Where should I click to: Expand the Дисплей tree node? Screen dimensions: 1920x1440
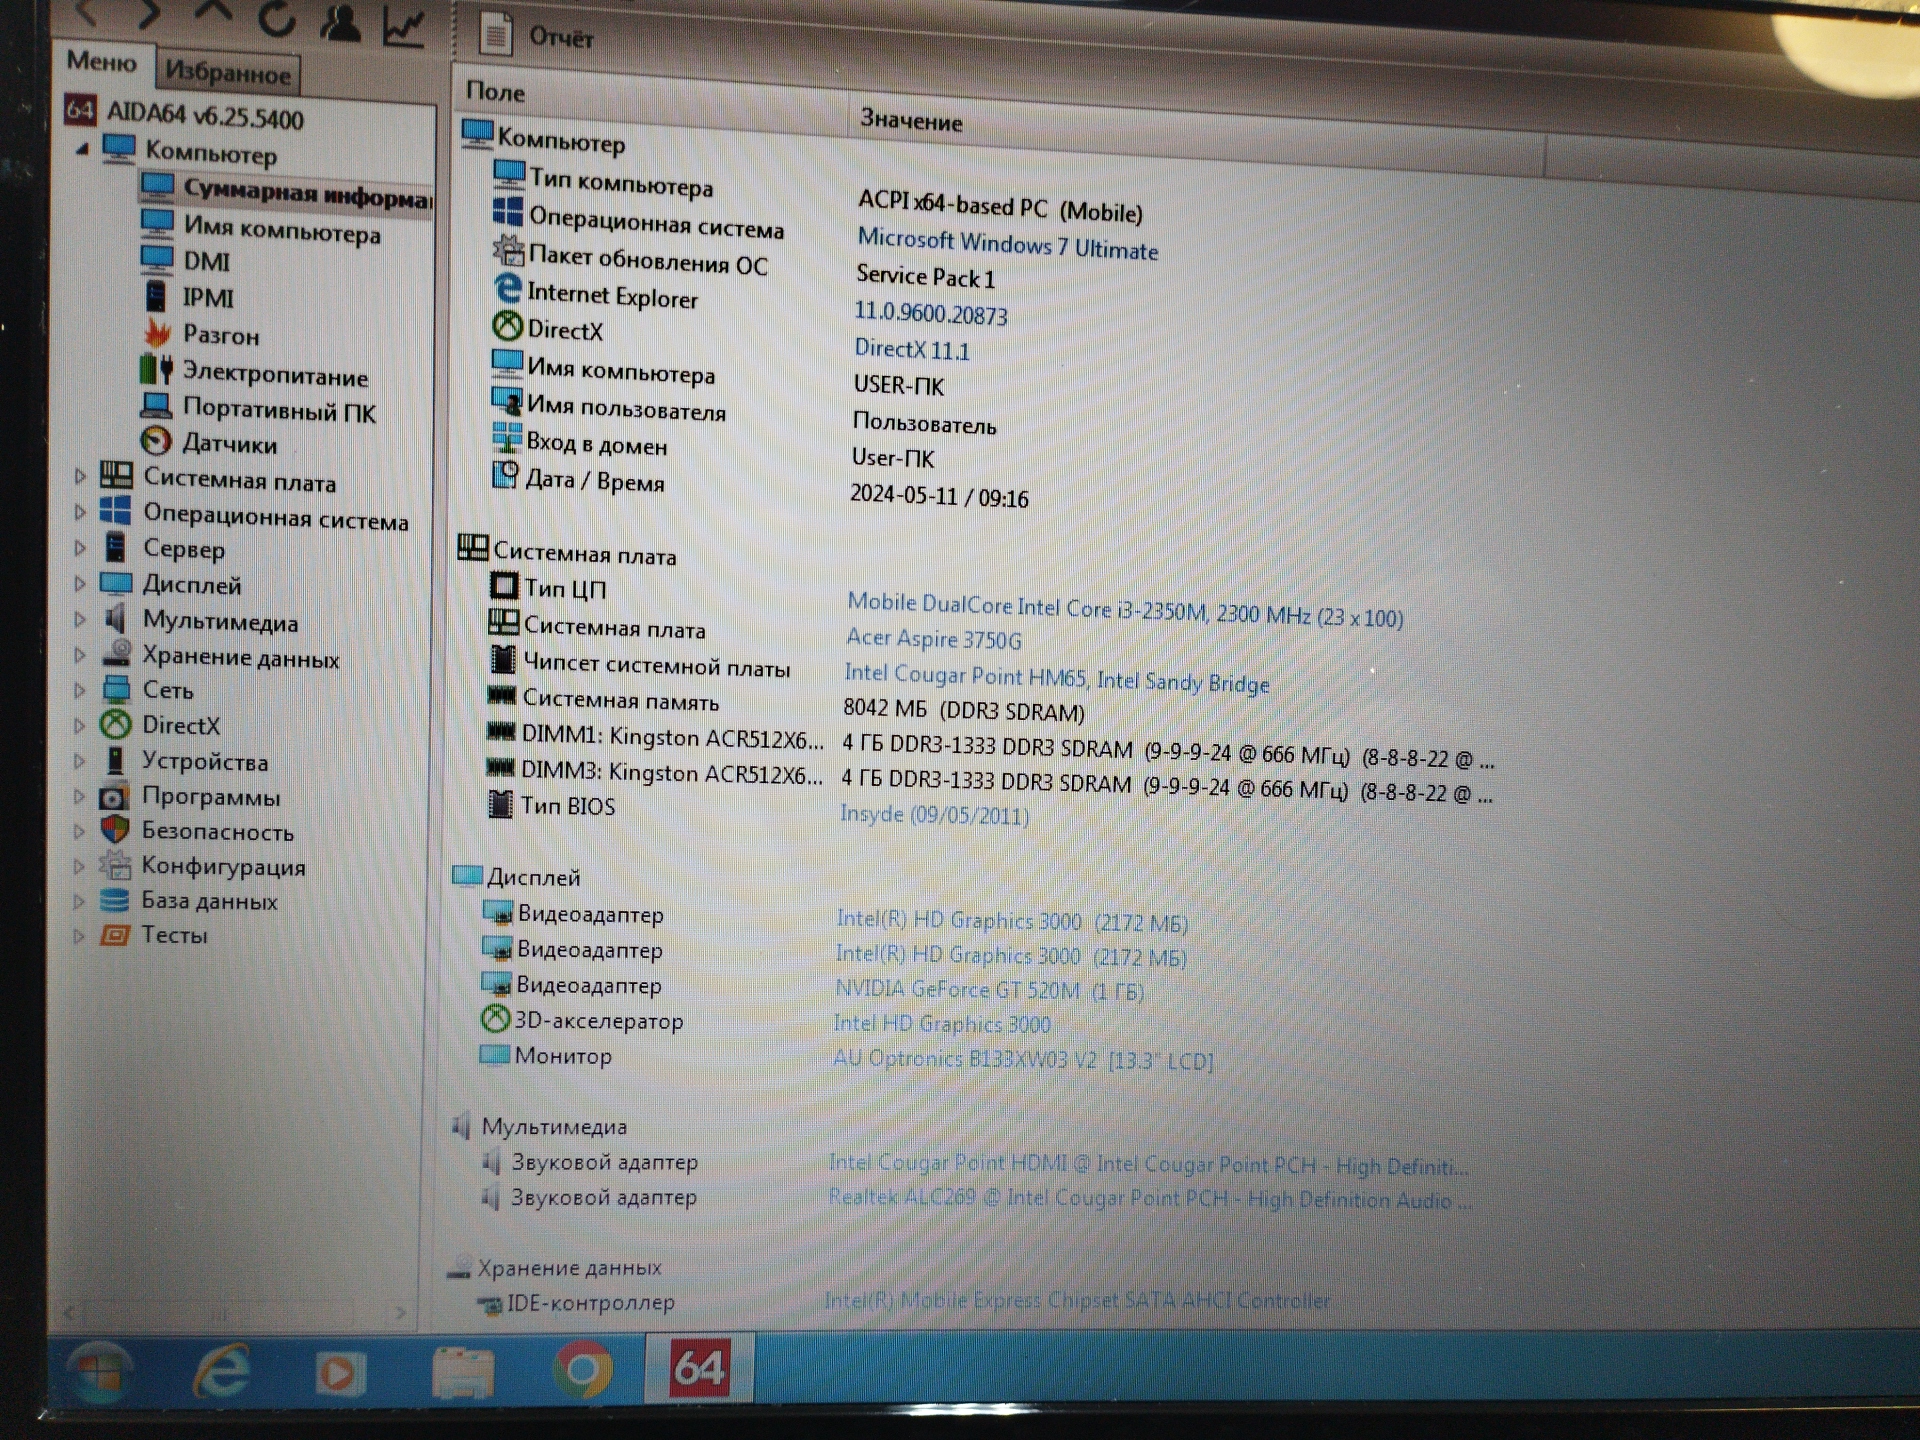point(80,584)
